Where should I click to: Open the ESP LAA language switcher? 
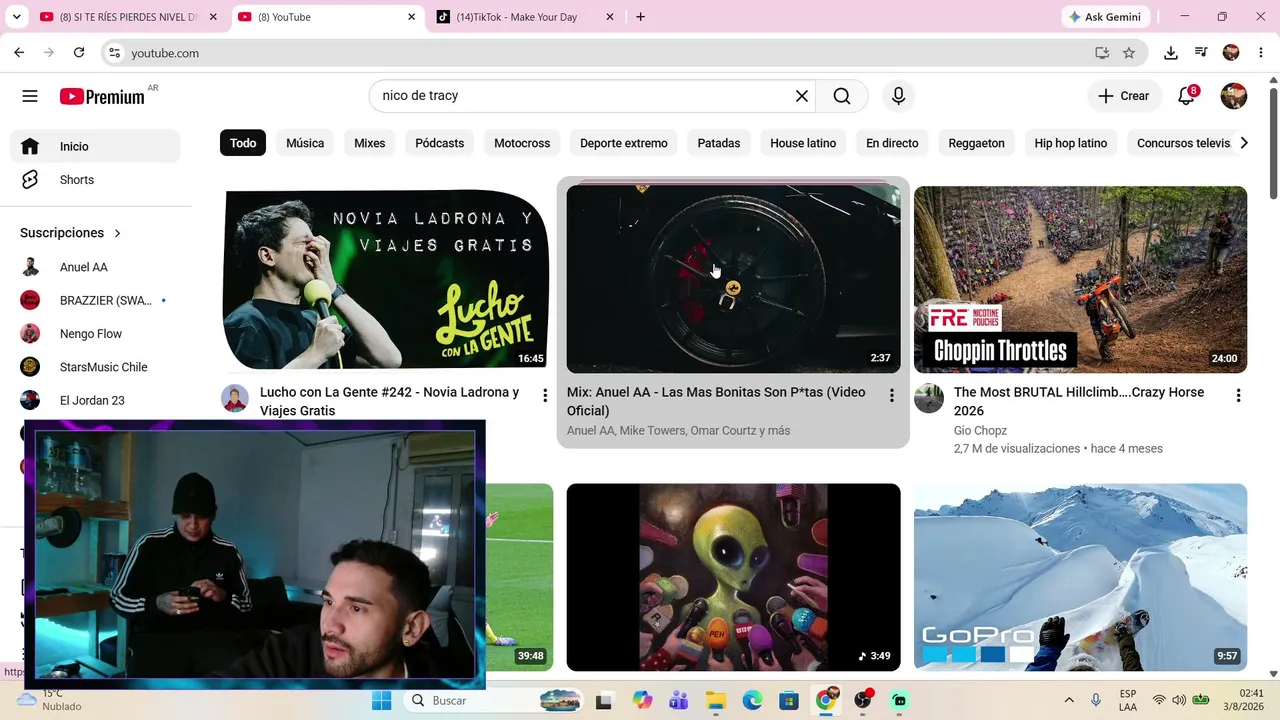coord(1128,701)
